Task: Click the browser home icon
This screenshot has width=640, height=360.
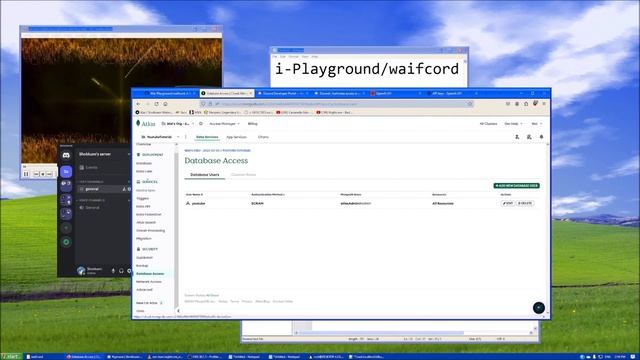Action: tap(165, 104)
